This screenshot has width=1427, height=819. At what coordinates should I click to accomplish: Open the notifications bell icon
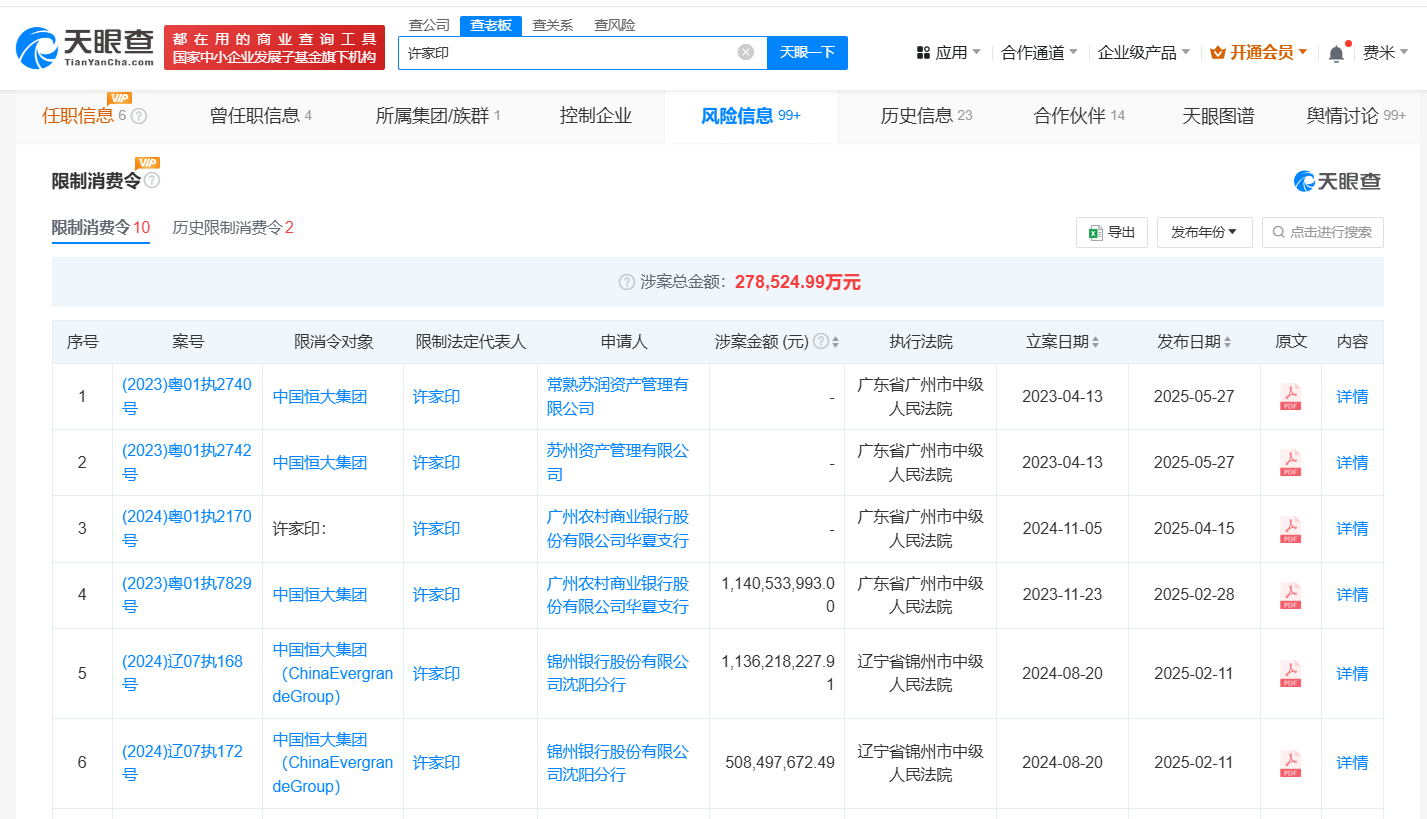tap(1334, 52)
